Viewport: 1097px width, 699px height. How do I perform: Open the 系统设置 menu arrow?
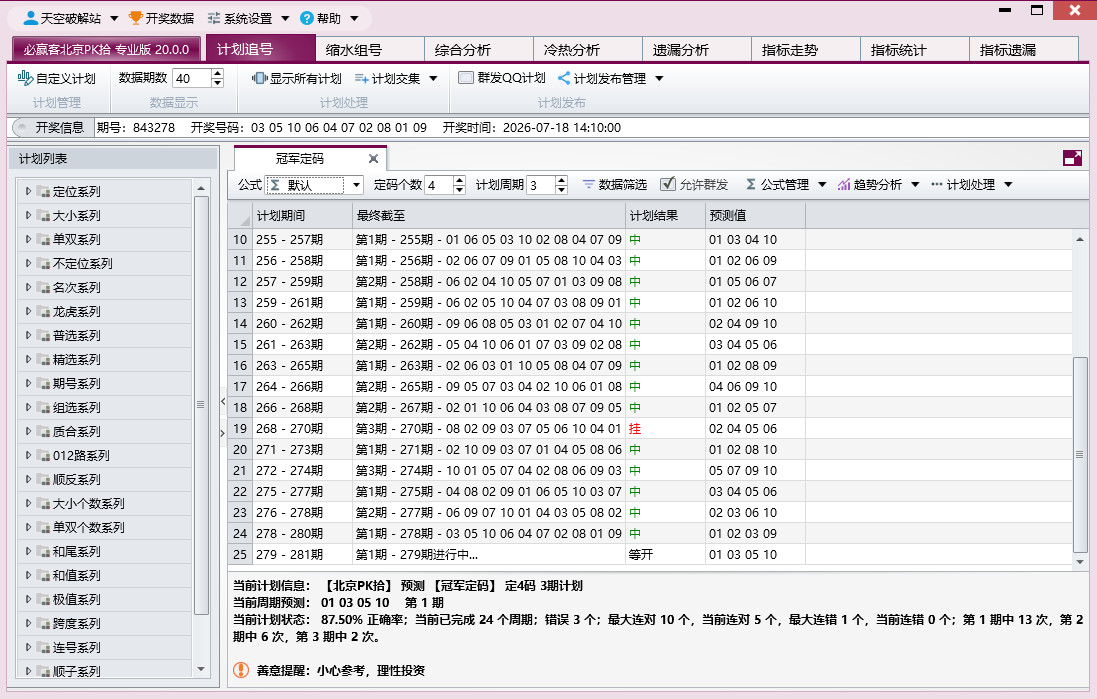coord(285,18)
